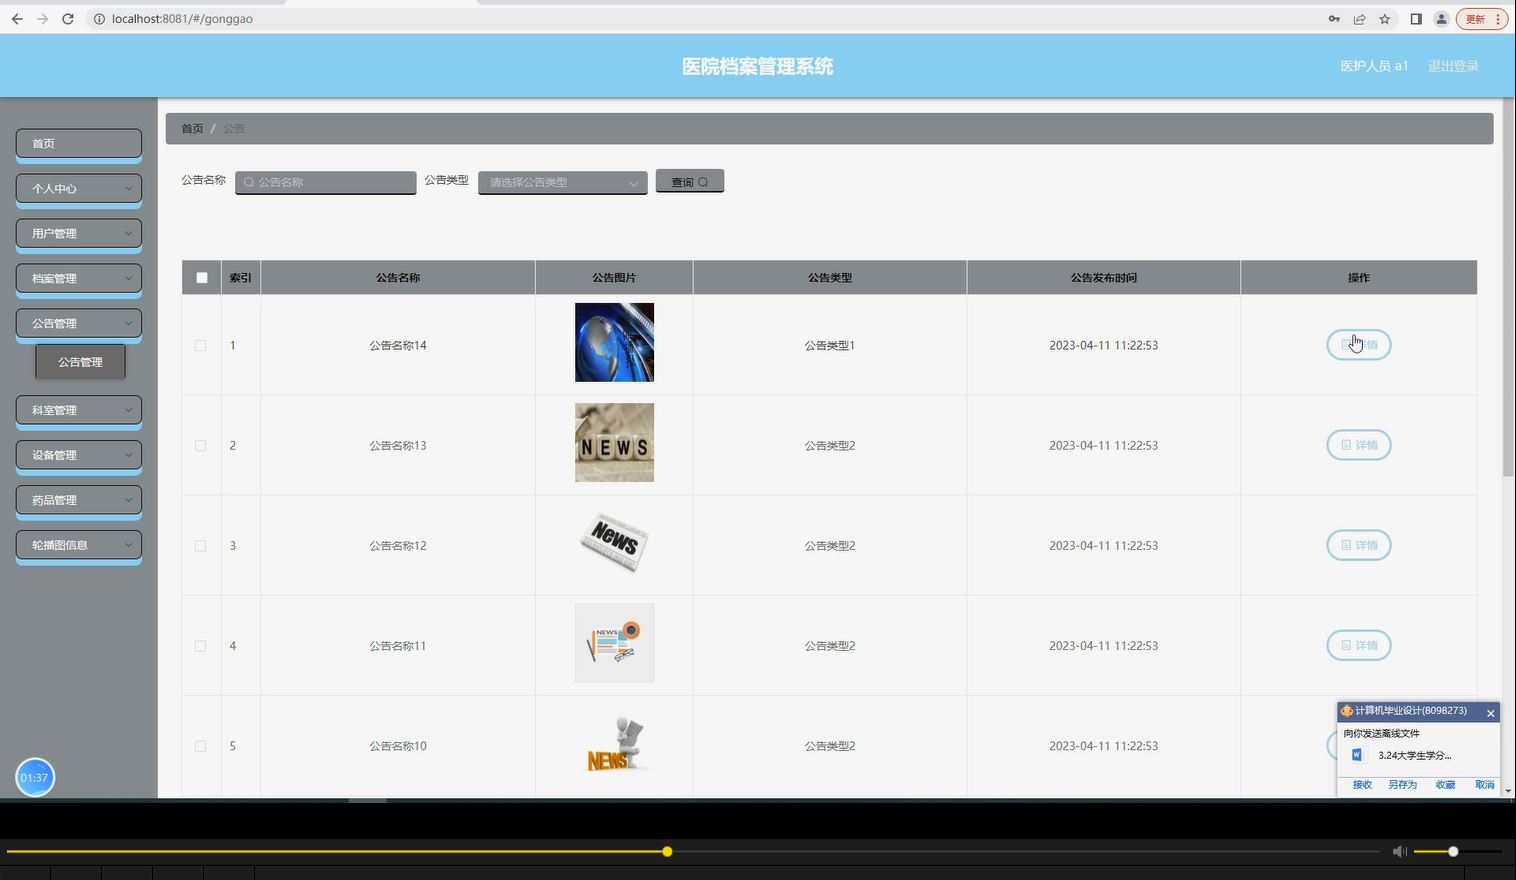Viewport: 1516px width, 880px height.
Task: Click 另存为 in the file popup
Action: click(1402, 785)
